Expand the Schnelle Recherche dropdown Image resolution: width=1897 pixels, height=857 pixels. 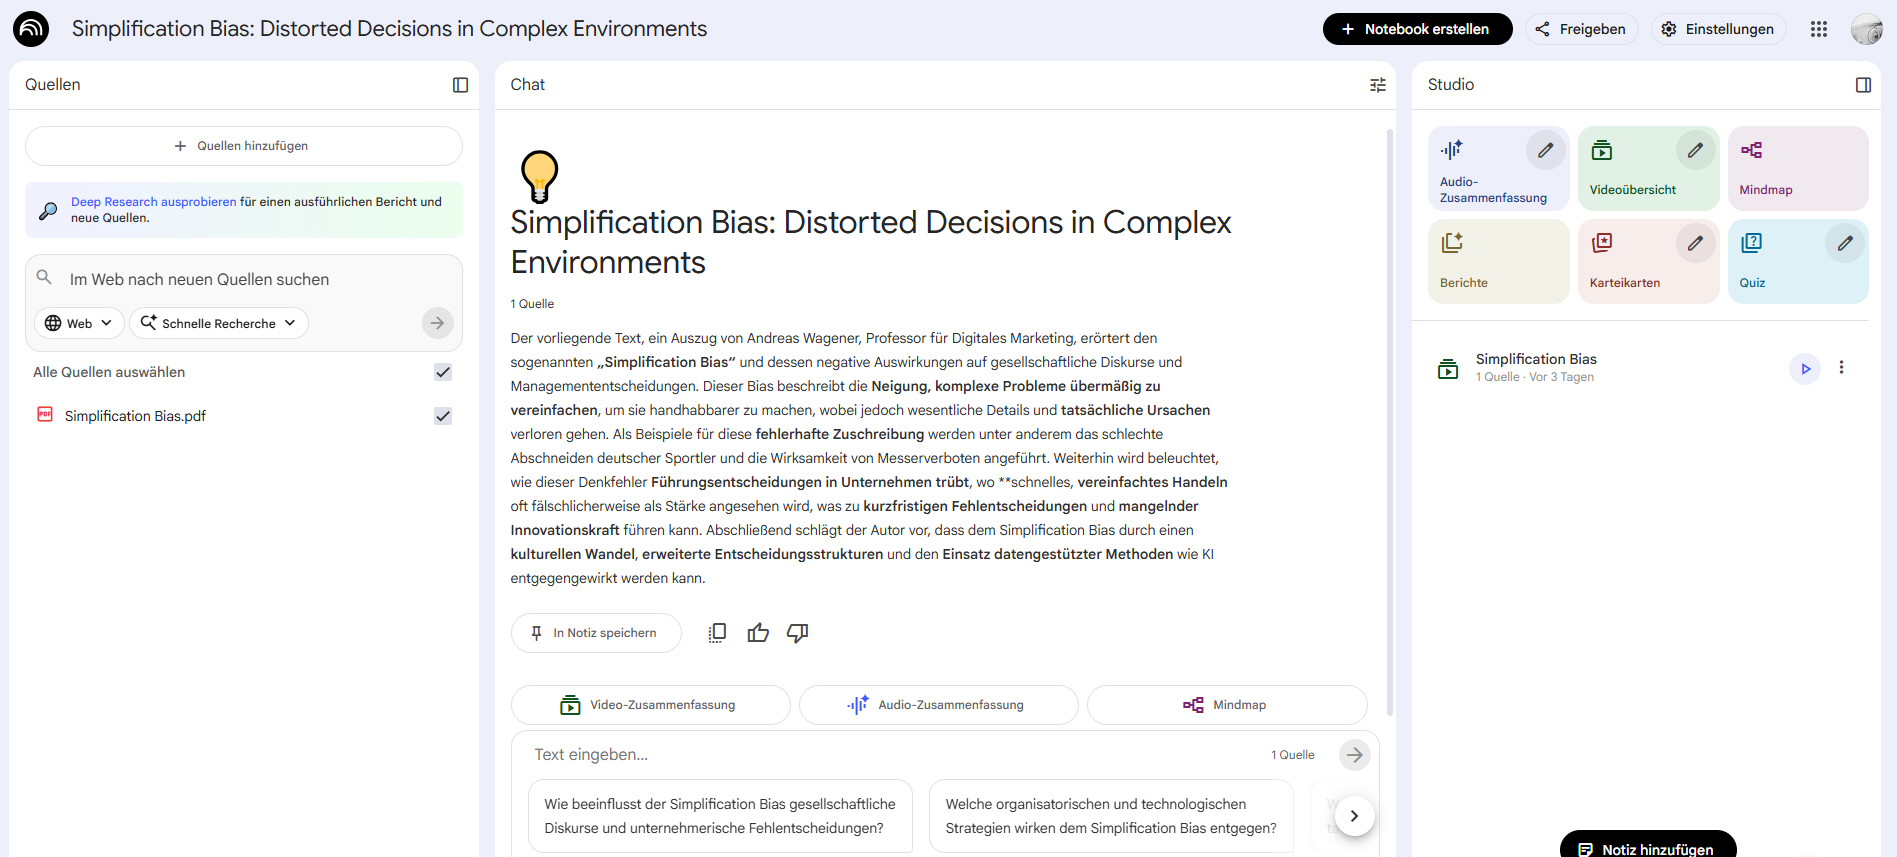[x=219, y=323]
